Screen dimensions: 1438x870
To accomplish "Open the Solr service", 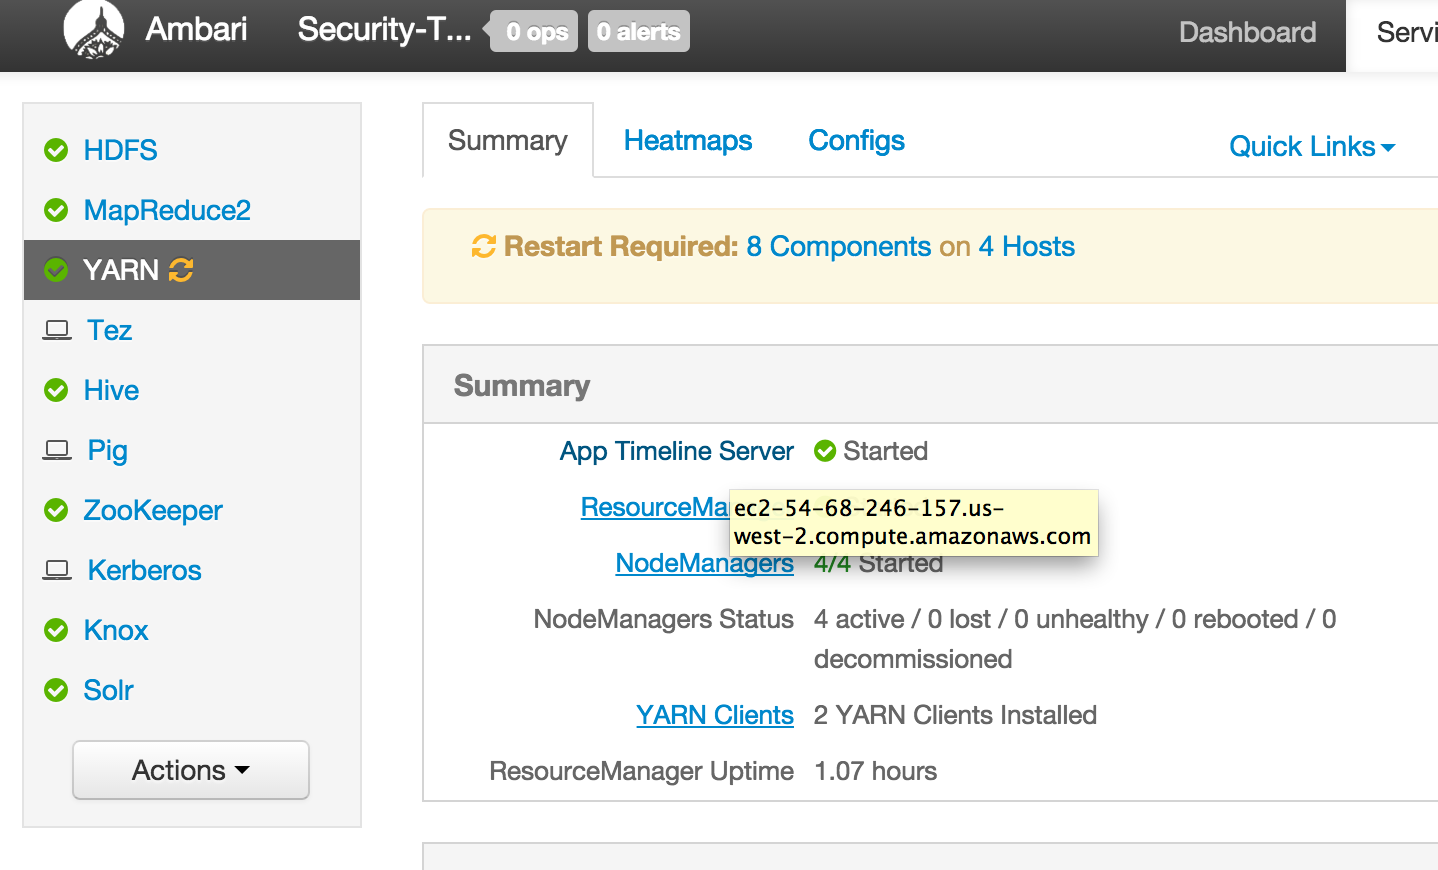I will pos(109,690).
